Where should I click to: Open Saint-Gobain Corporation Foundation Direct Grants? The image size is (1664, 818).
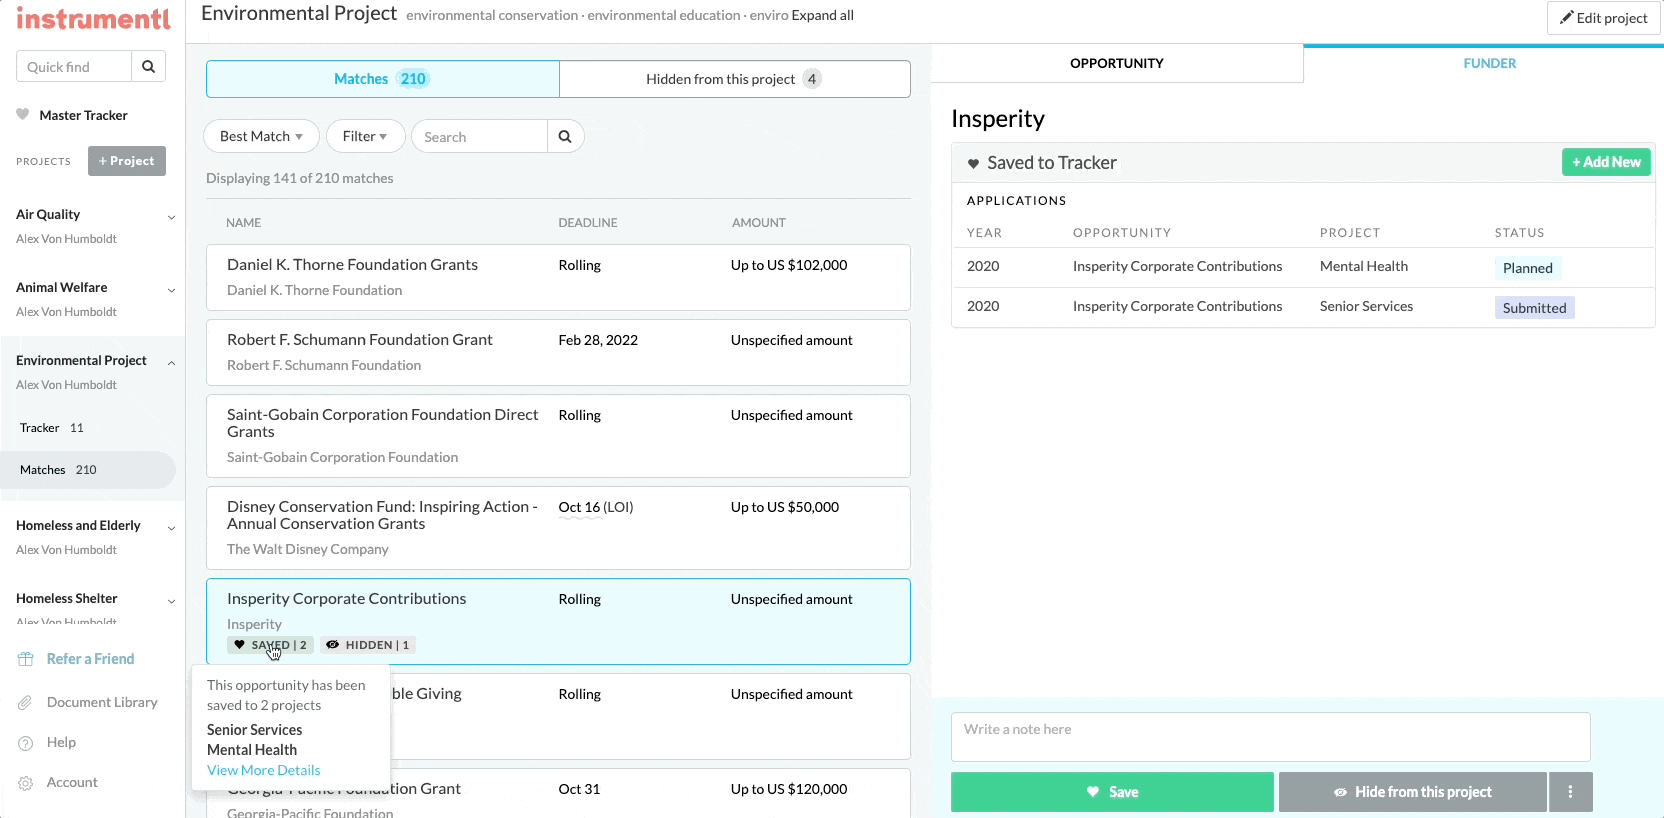pyautogui.click(x=558, y=436)
